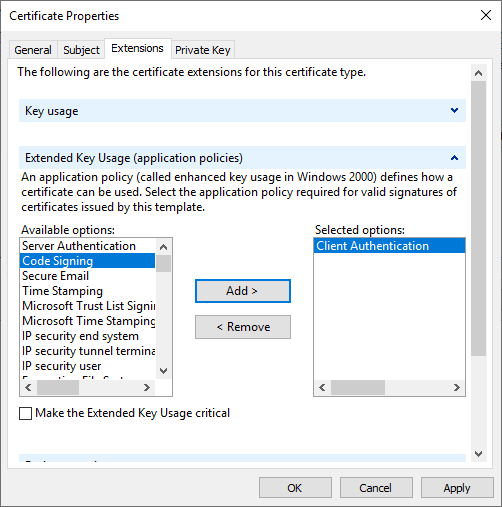Click the Available options list up arrow

163,247
